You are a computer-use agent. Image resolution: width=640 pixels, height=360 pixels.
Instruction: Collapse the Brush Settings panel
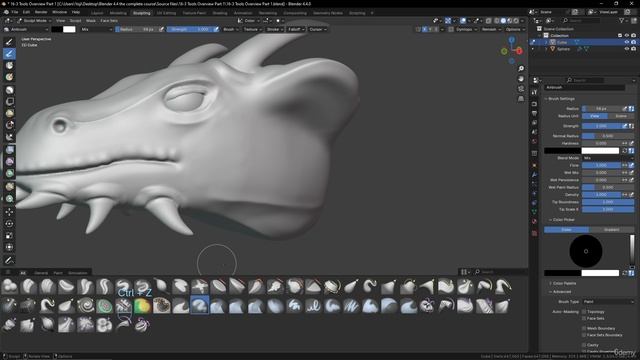pyautogui.click(x=561, y=99)
